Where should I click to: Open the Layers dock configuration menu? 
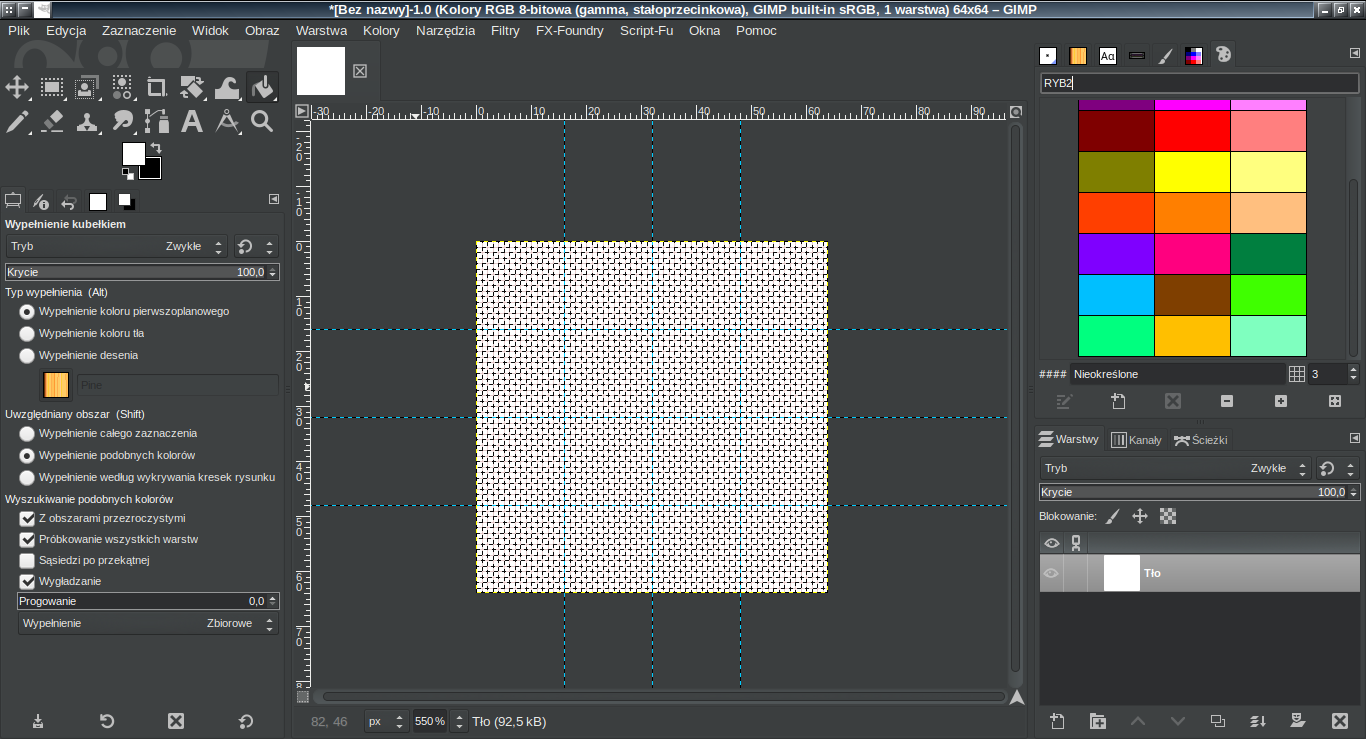(1355, 438)
